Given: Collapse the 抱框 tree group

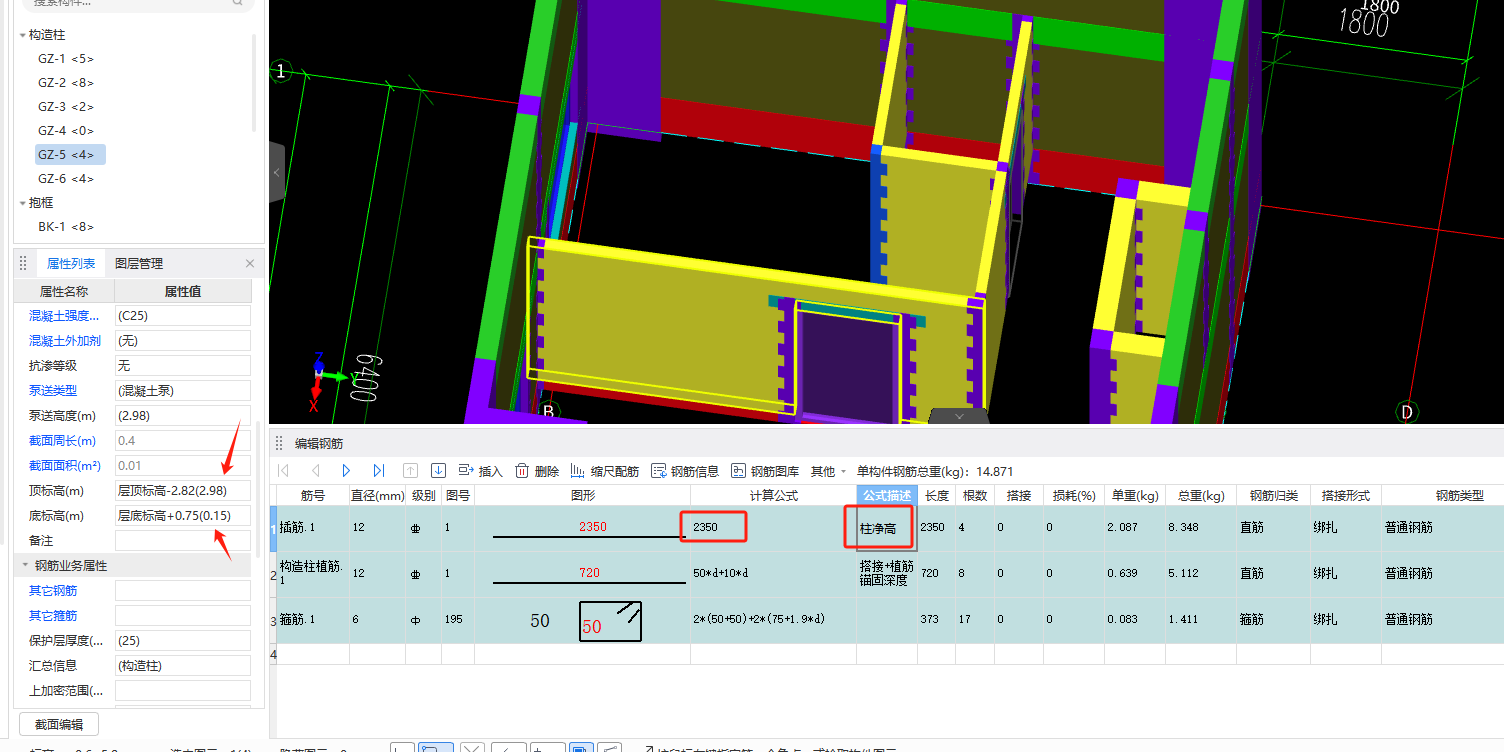Looking at the screenshot, I should (23, 203).
